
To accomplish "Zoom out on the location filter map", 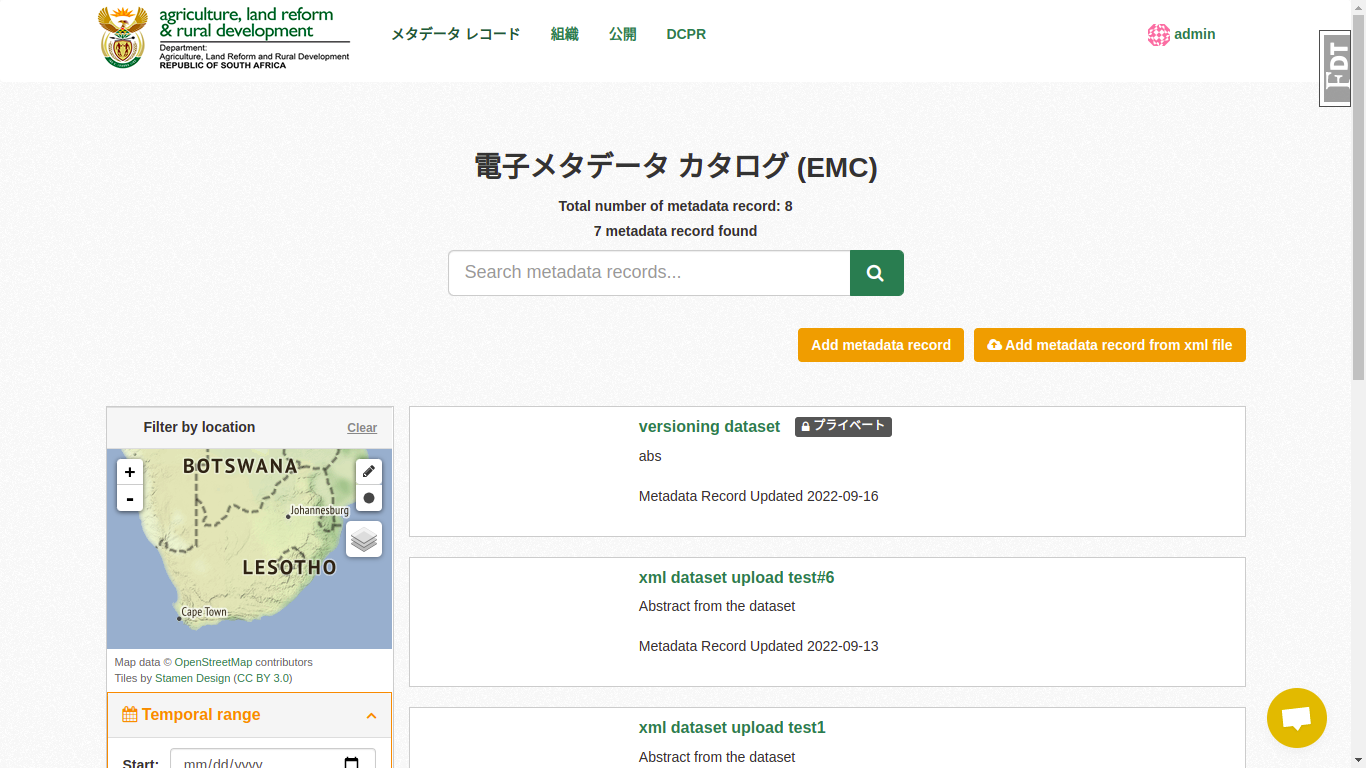I will click(x=129, y=497).
